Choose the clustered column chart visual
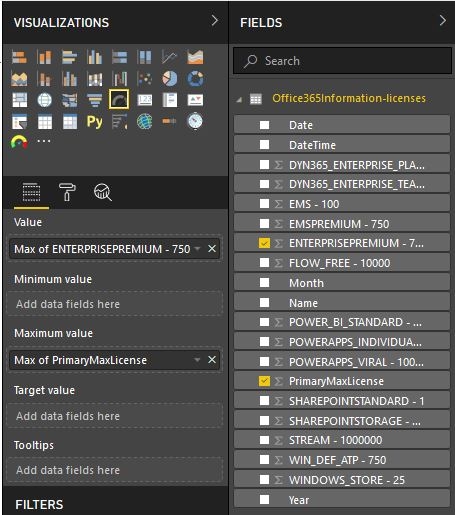 pyautogui.click(x=94, y=57)
